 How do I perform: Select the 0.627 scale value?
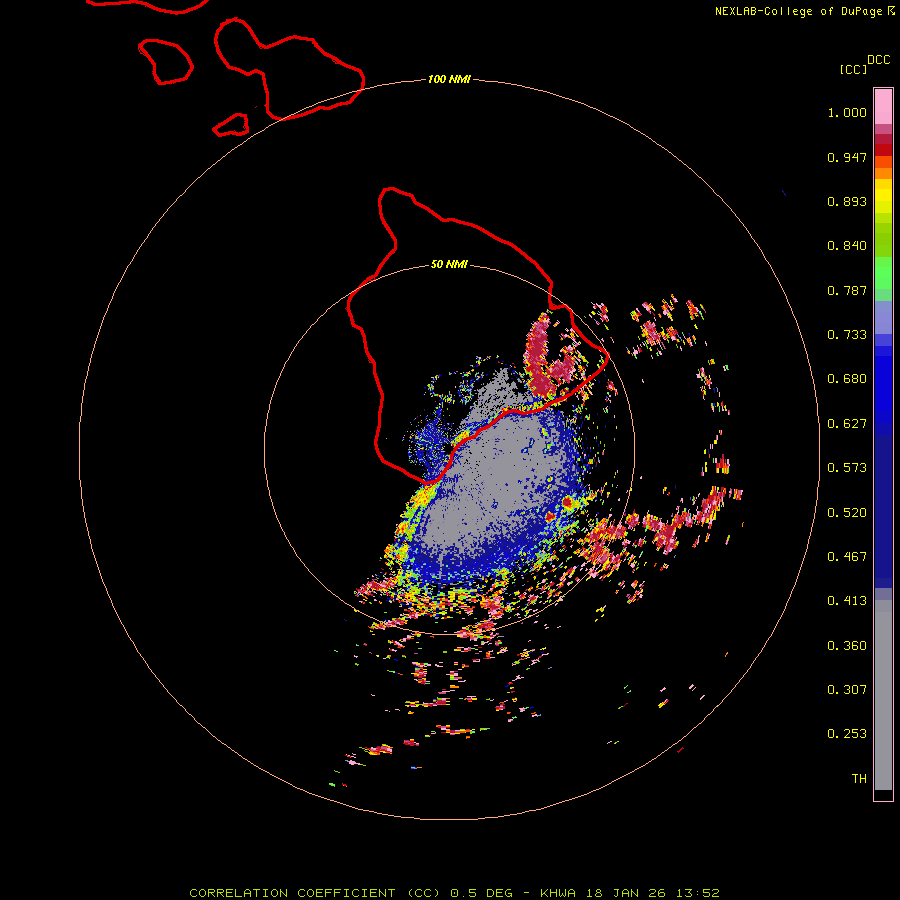click(x=847, y=424)
